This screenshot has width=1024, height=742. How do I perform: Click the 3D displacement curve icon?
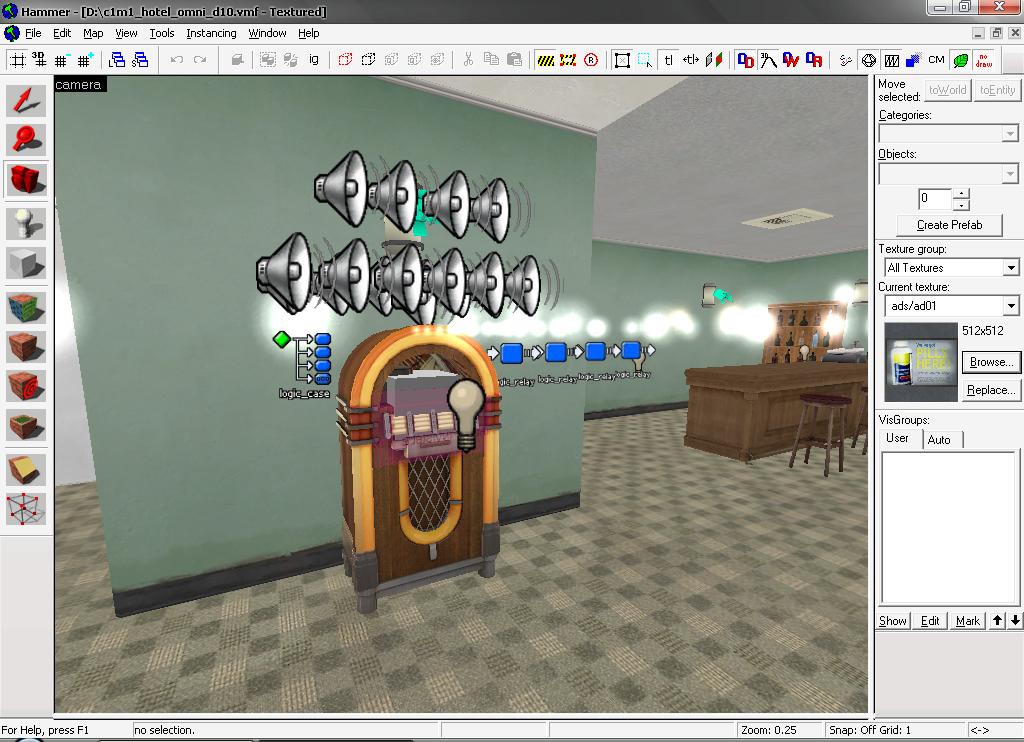pos(768,60)
